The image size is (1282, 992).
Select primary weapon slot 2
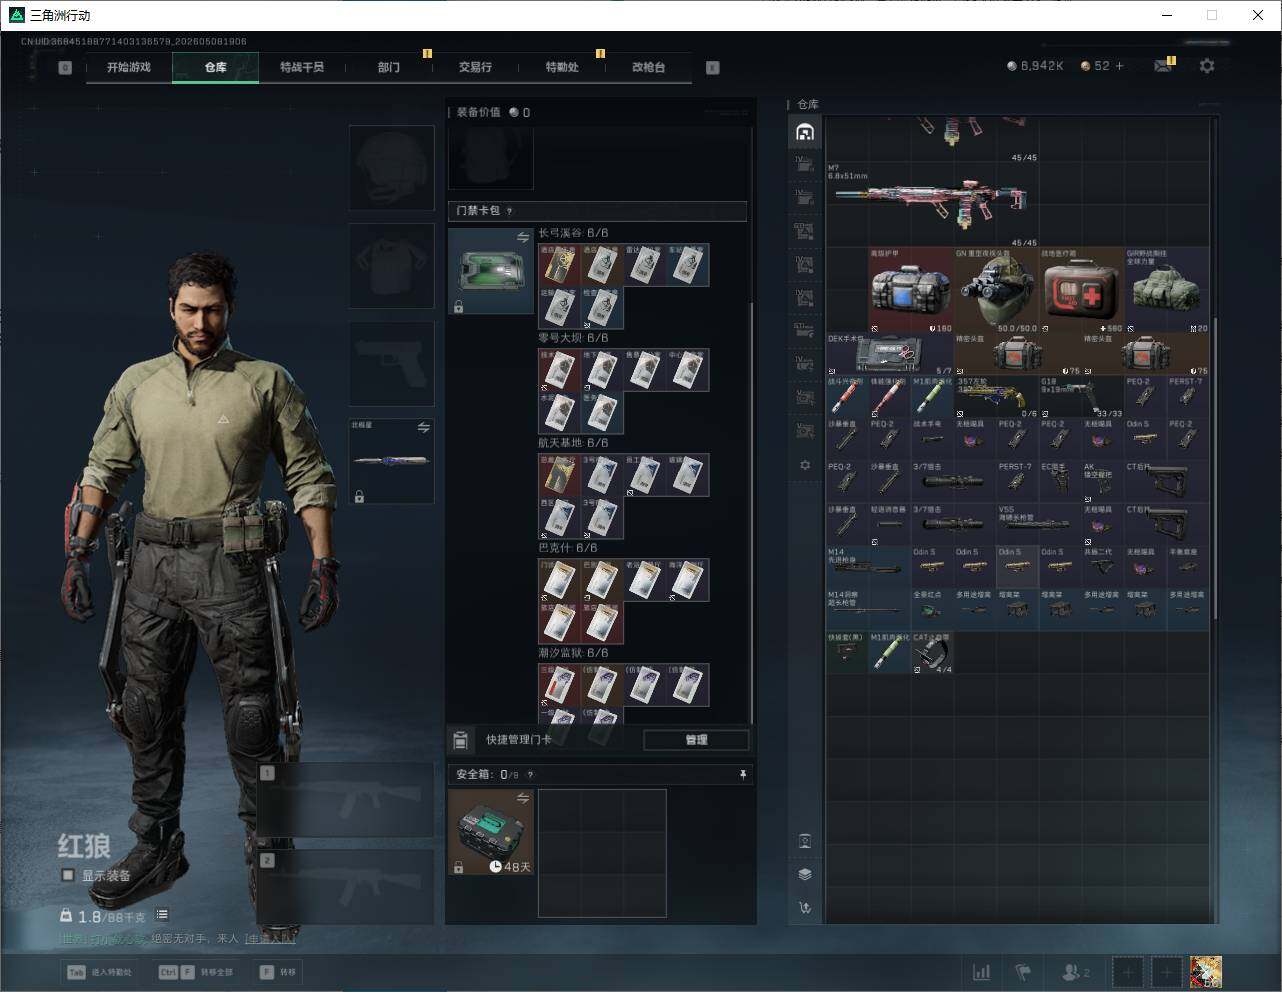tap(346, 887)
